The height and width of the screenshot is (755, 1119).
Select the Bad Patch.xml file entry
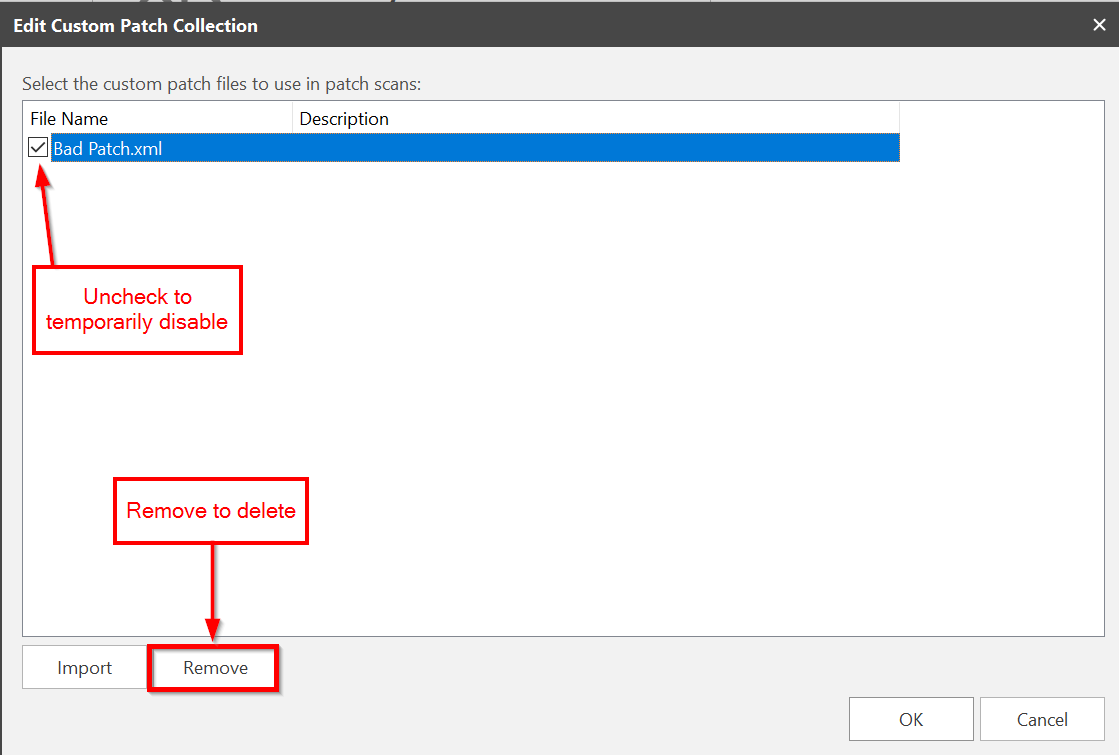click(108, 149)
